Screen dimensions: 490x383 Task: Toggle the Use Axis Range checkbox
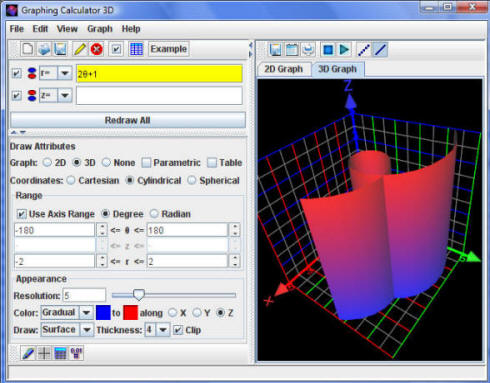coord(21,214)
